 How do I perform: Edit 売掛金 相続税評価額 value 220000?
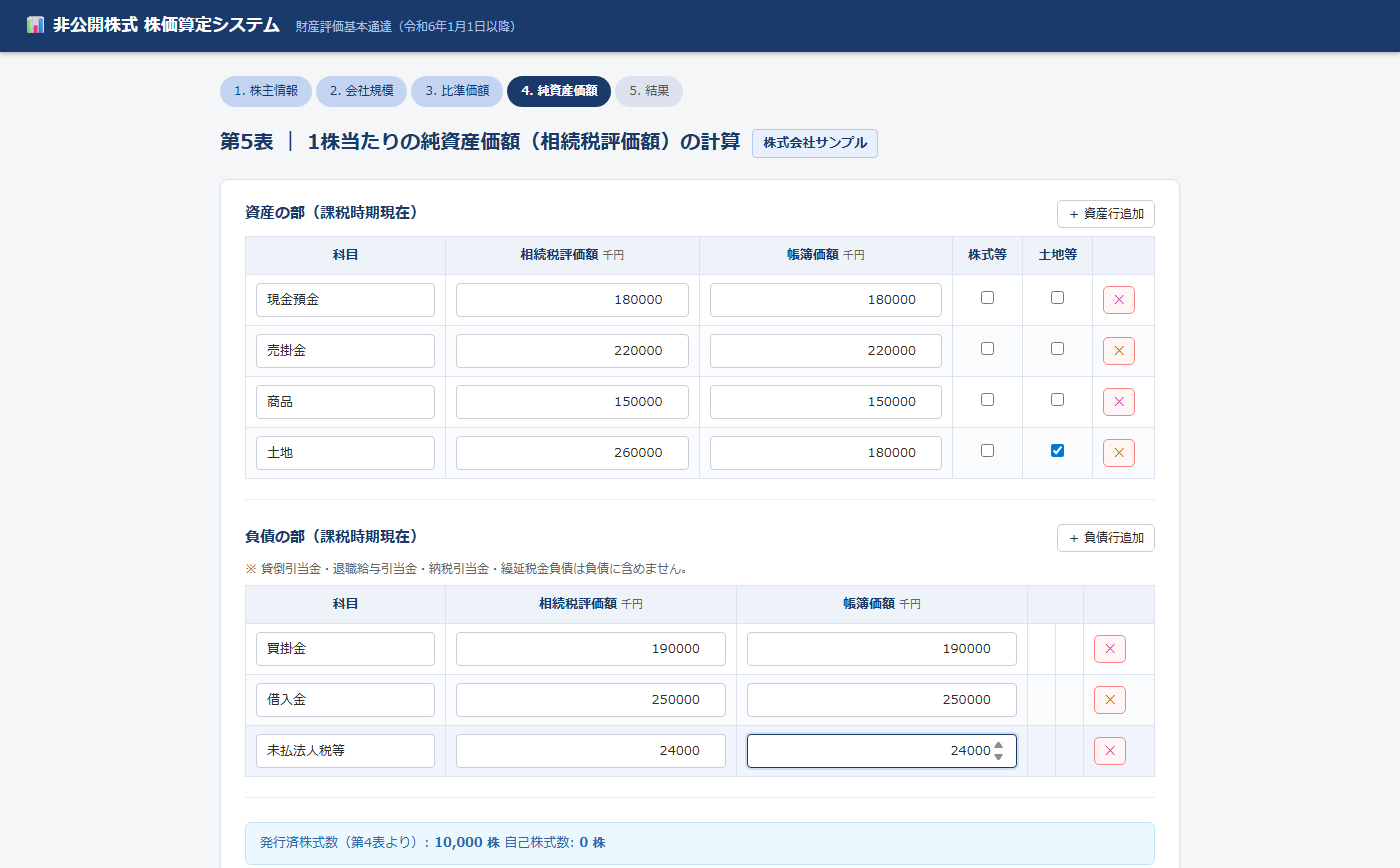pyautogui.click(x=572, y=351)
